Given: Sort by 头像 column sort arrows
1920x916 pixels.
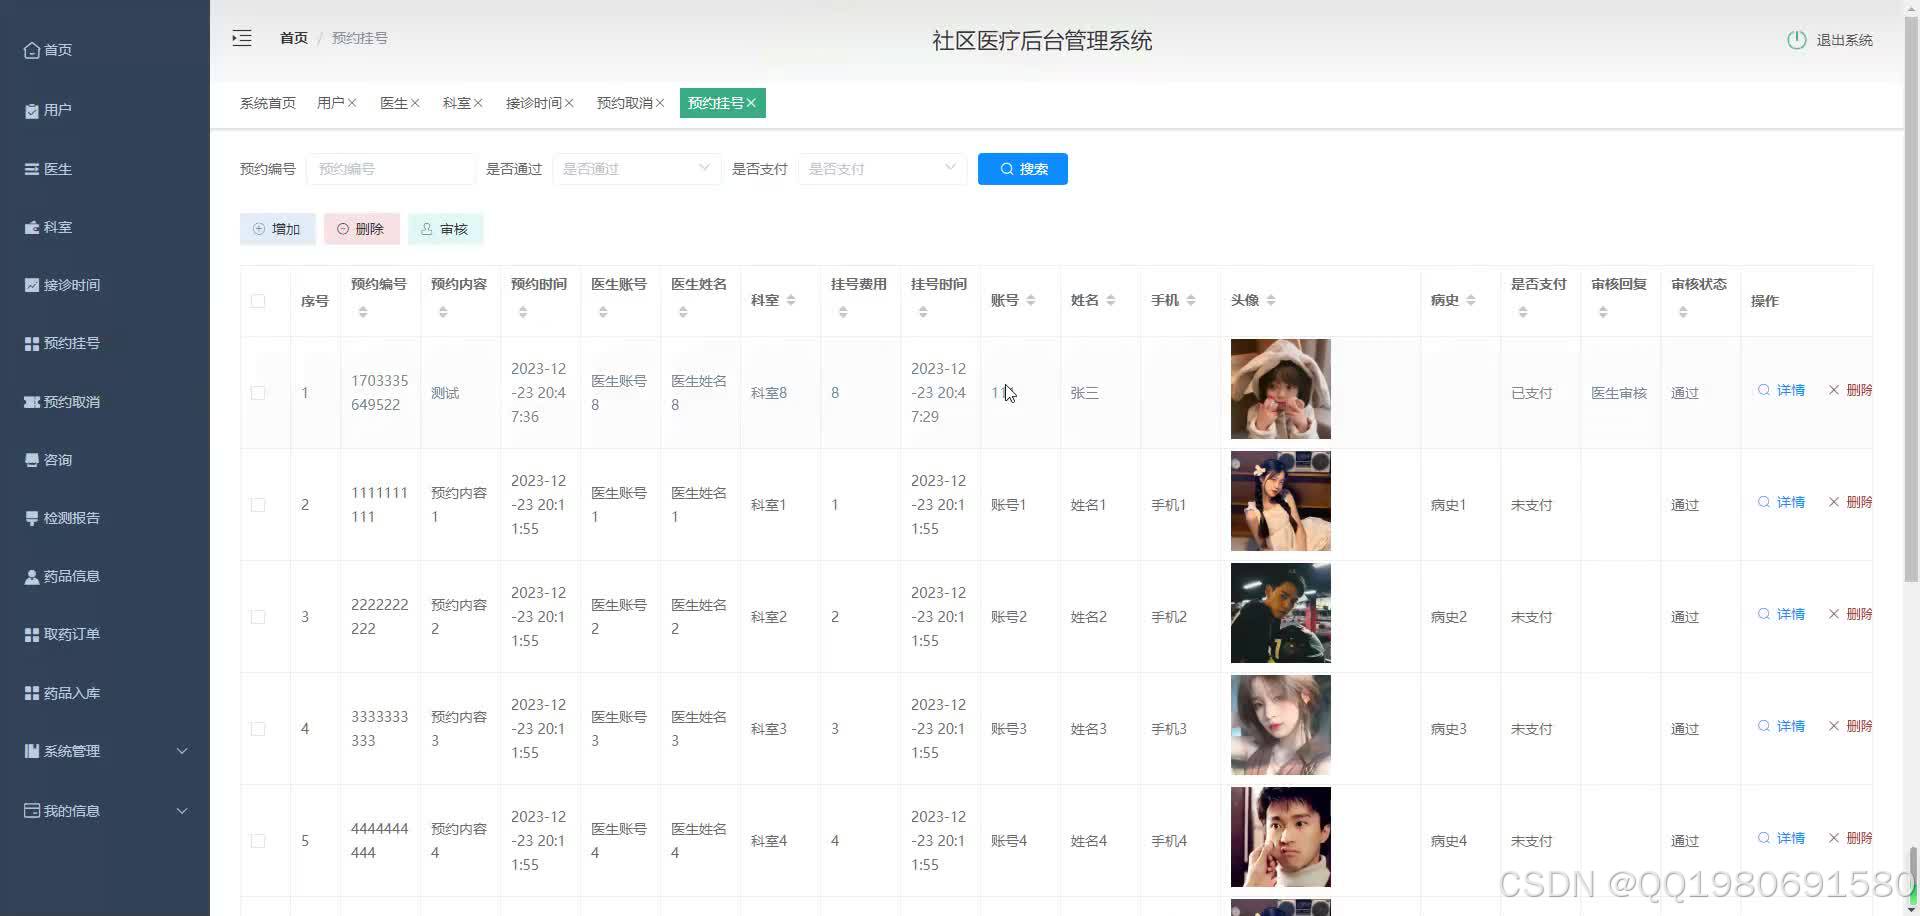Looking at the screenshot, I should (x=1271, y=300).
